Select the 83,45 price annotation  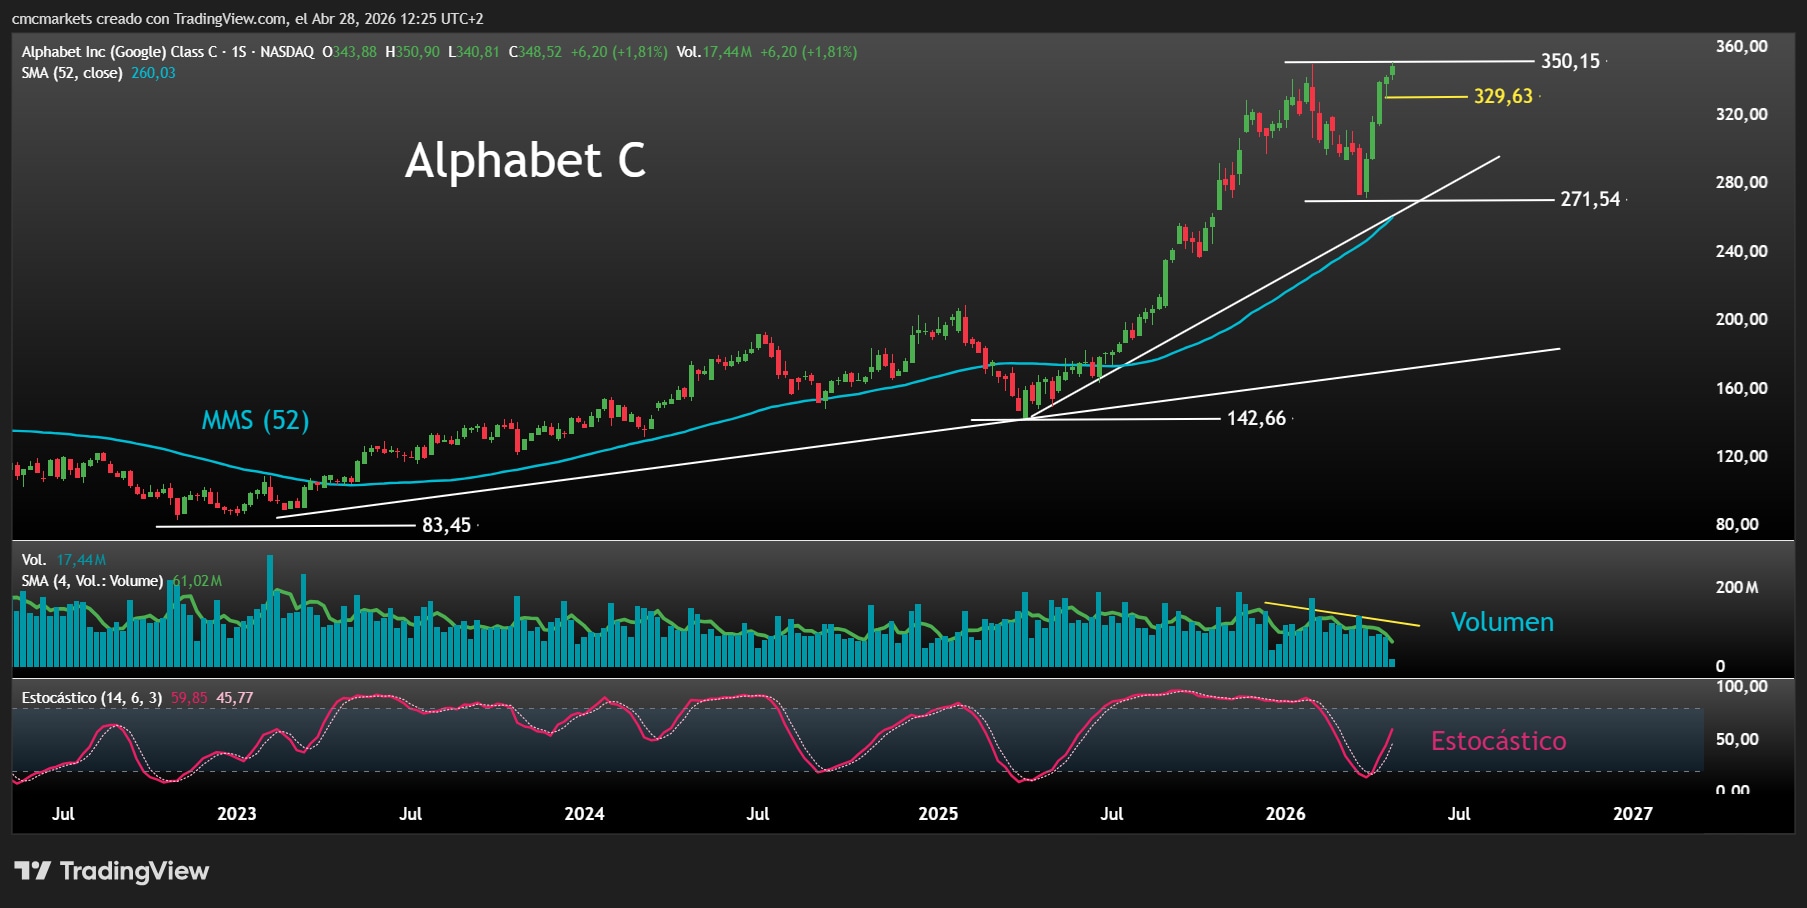tap(448, 524)
